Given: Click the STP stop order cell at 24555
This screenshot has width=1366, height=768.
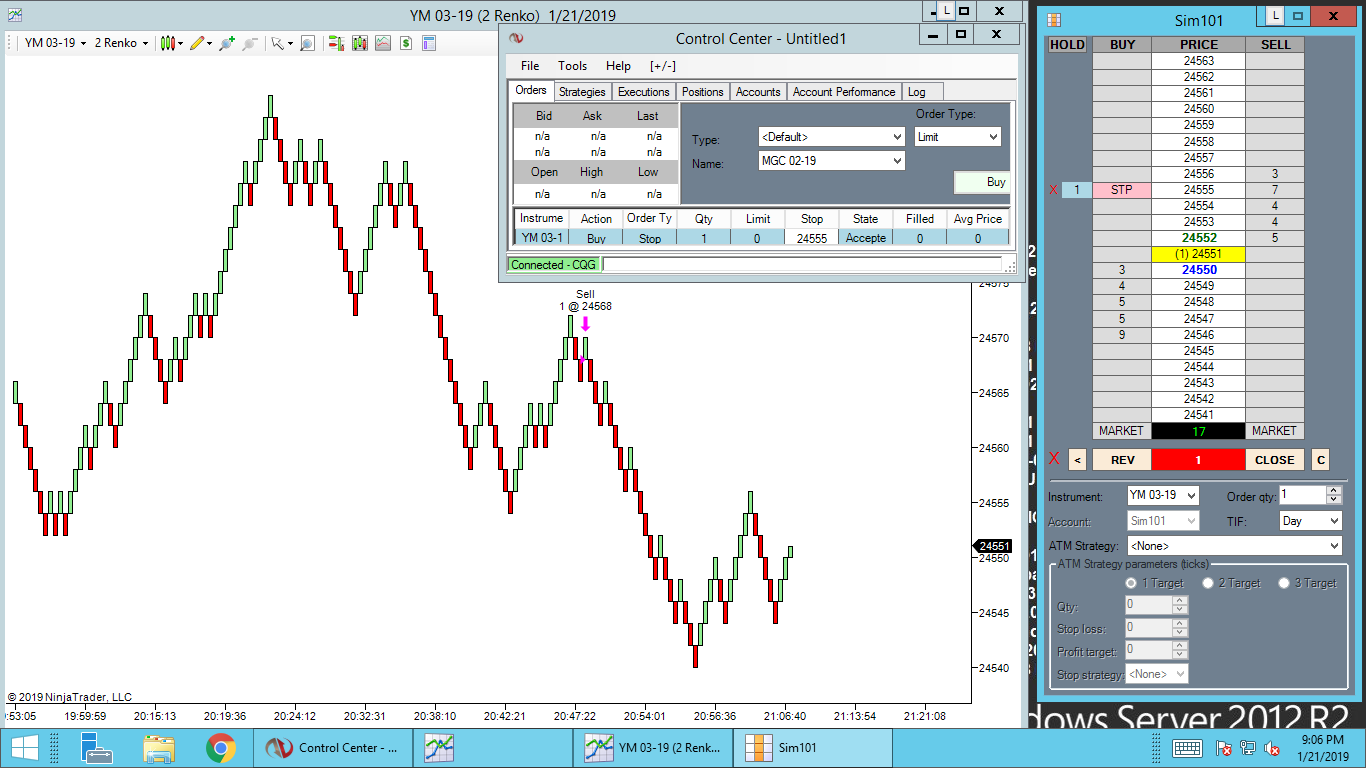Looking at the screenshot, I should [x=1122, y=190].
